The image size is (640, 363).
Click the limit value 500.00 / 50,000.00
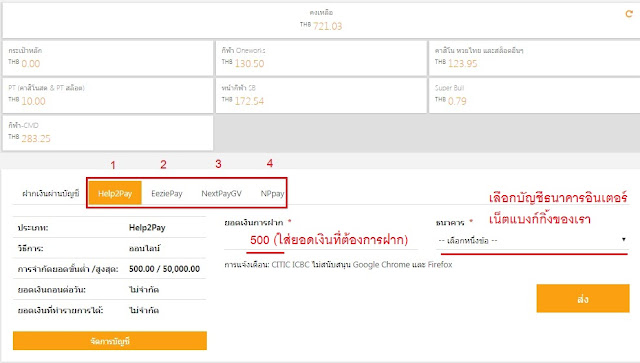point(164,269)
